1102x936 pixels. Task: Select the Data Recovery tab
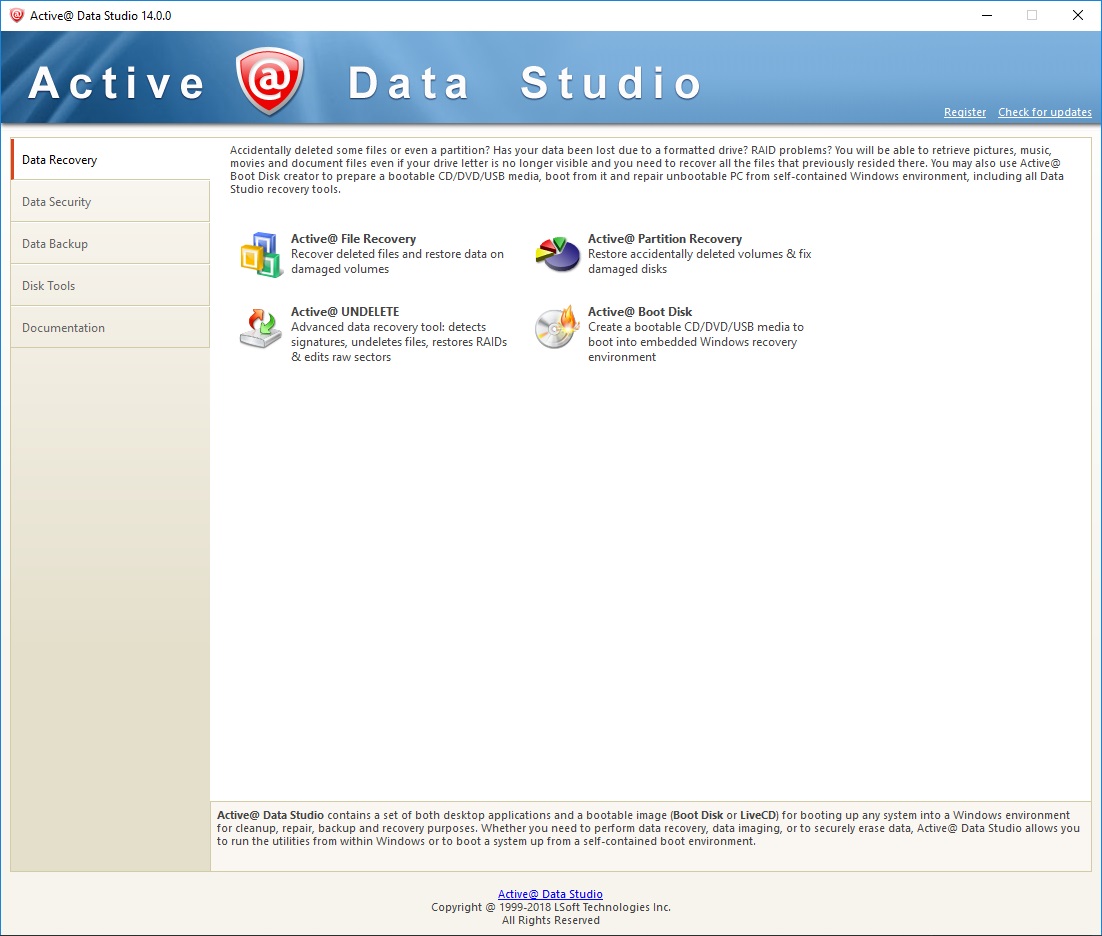[x=110, y=160]
